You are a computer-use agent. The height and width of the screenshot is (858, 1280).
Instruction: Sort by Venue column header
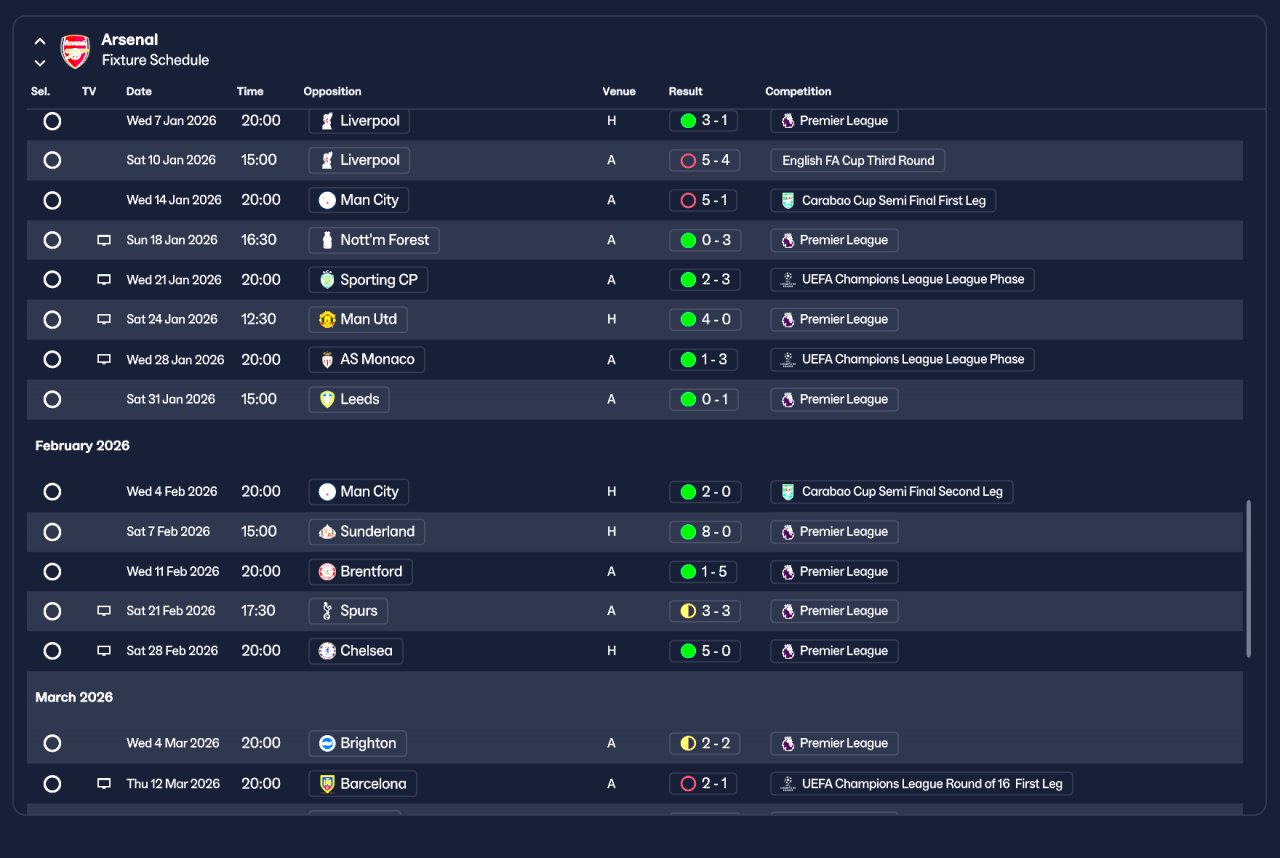[619, 91]
